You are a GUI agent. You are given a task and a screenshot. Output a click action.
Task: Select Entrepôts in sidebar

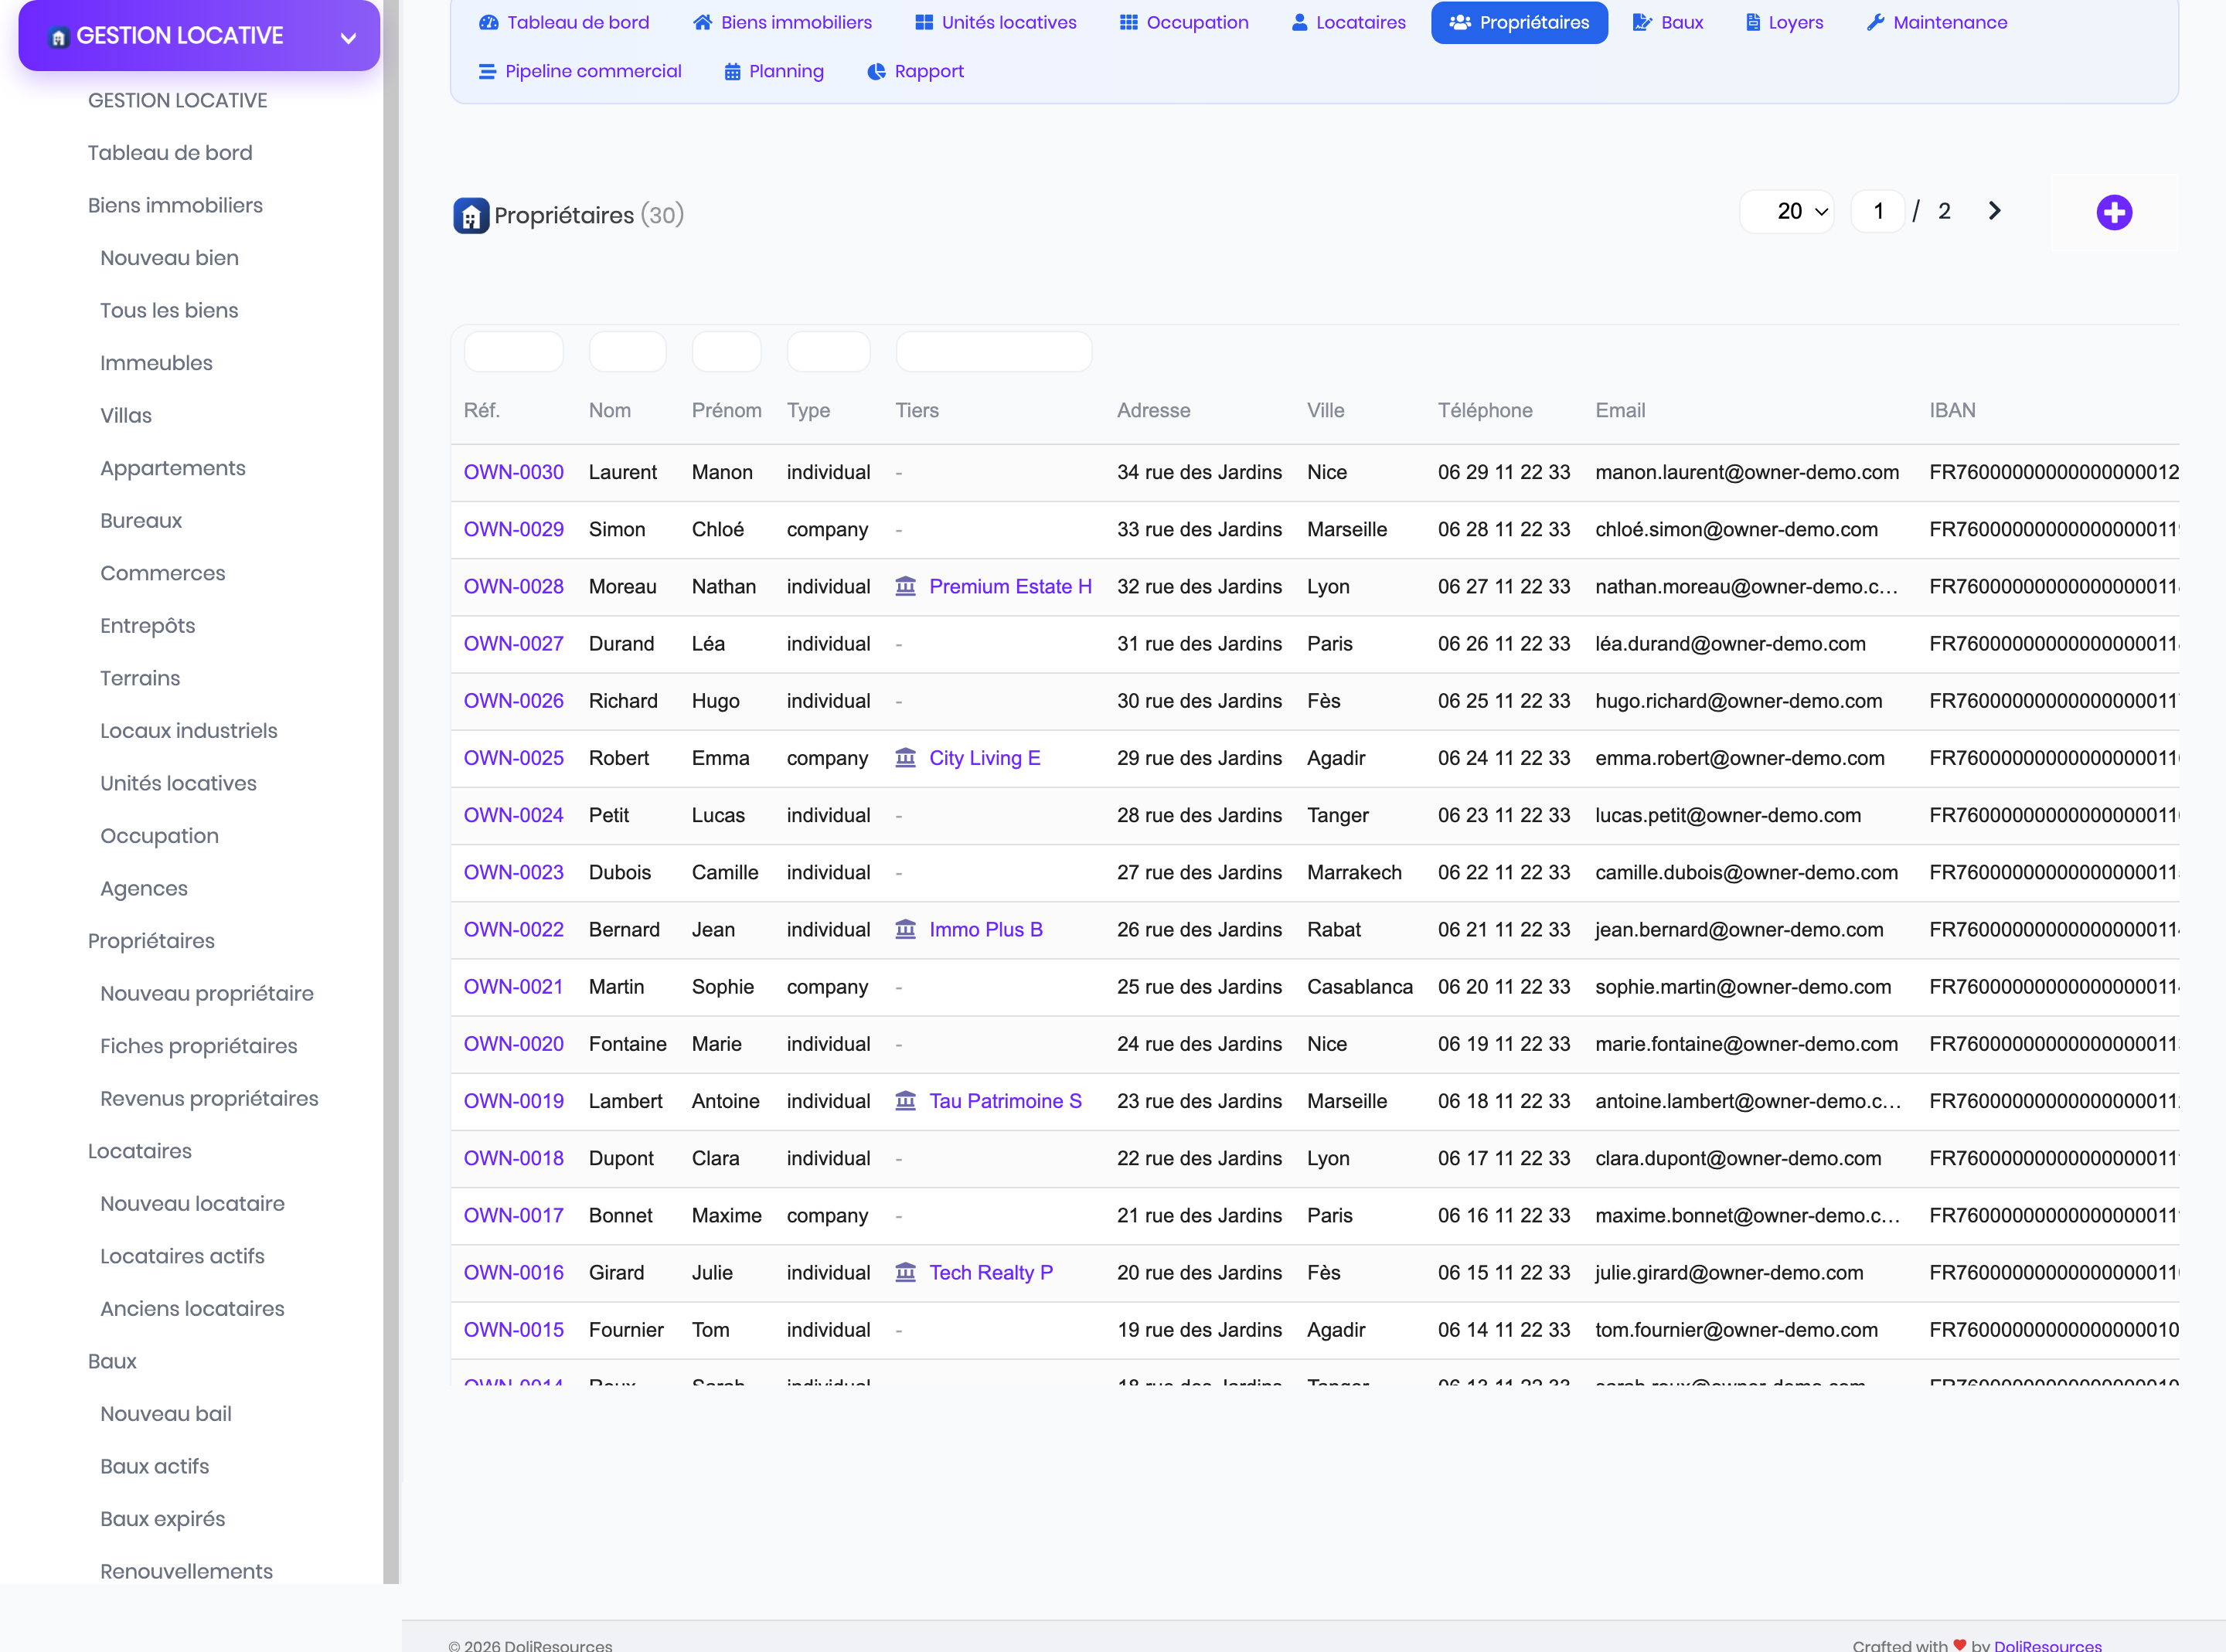click(148, 625)
